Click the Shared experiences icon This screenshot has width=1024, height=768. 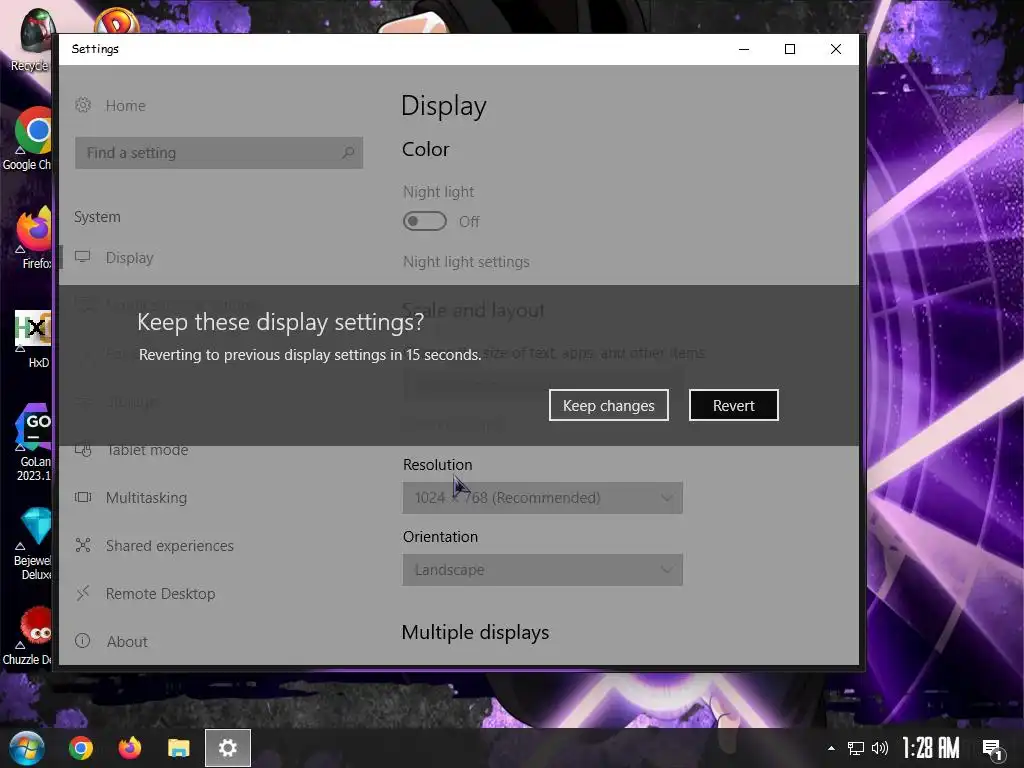click(83, 545)
